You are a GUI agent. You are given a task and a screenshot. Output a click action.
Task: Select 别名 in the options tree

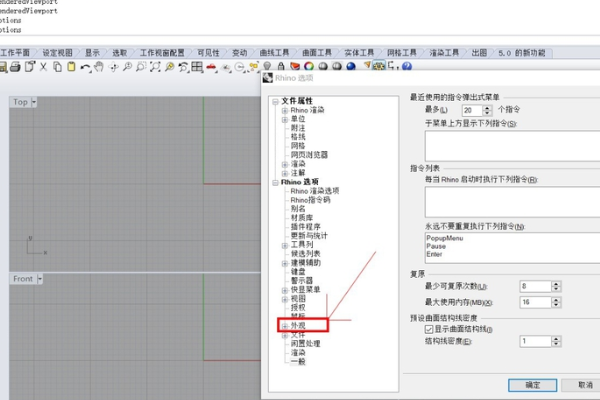point(297,209)
